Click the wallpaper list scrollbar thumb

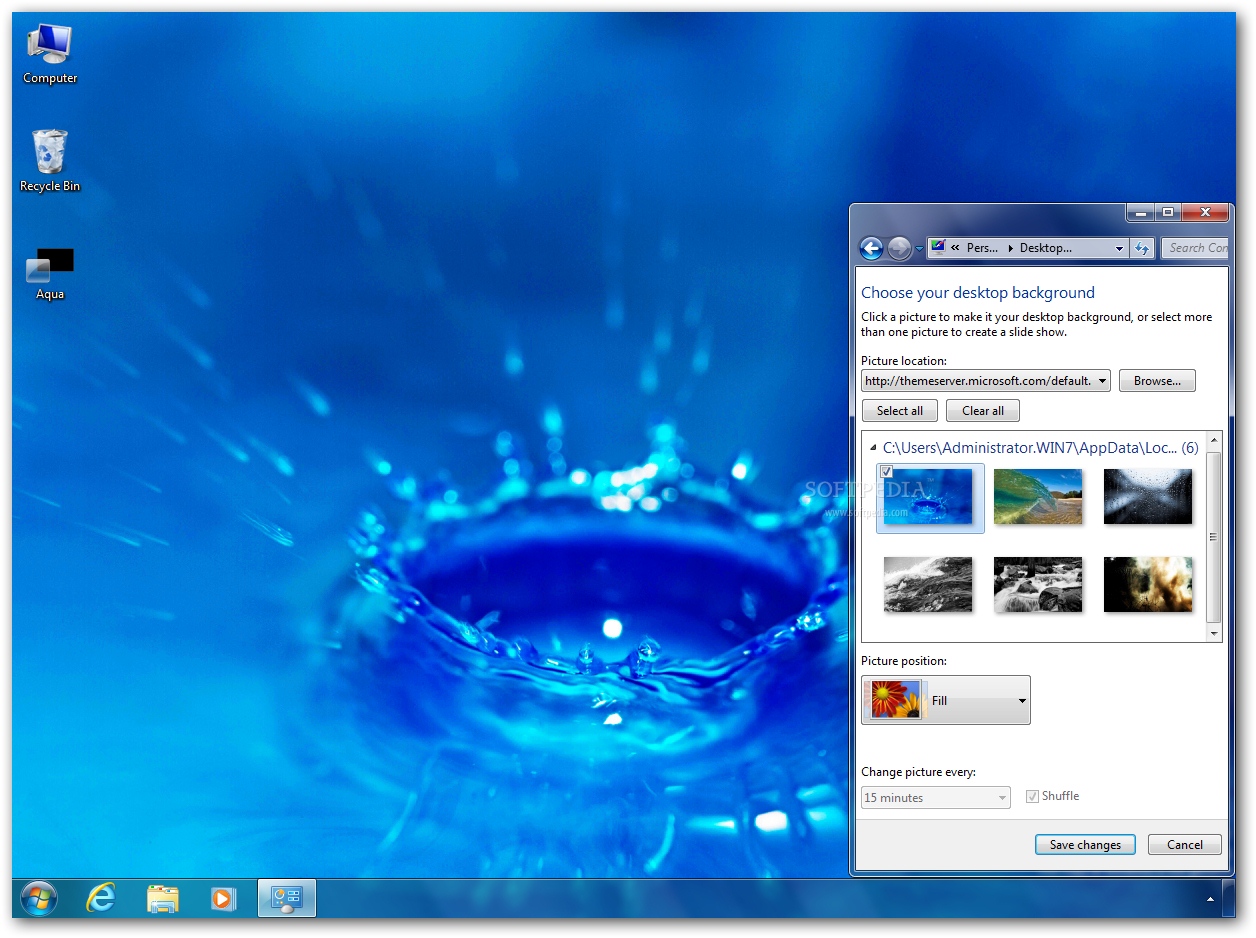pyautogui.click(x=1214, y=536)
